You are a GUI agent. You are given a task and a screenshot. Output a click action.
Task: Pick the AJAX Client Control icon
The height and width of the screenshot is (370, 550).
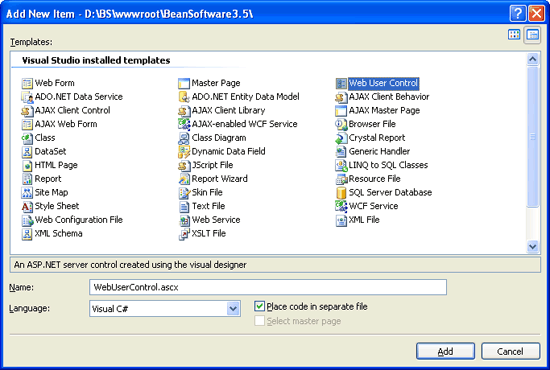click(27, 111)
